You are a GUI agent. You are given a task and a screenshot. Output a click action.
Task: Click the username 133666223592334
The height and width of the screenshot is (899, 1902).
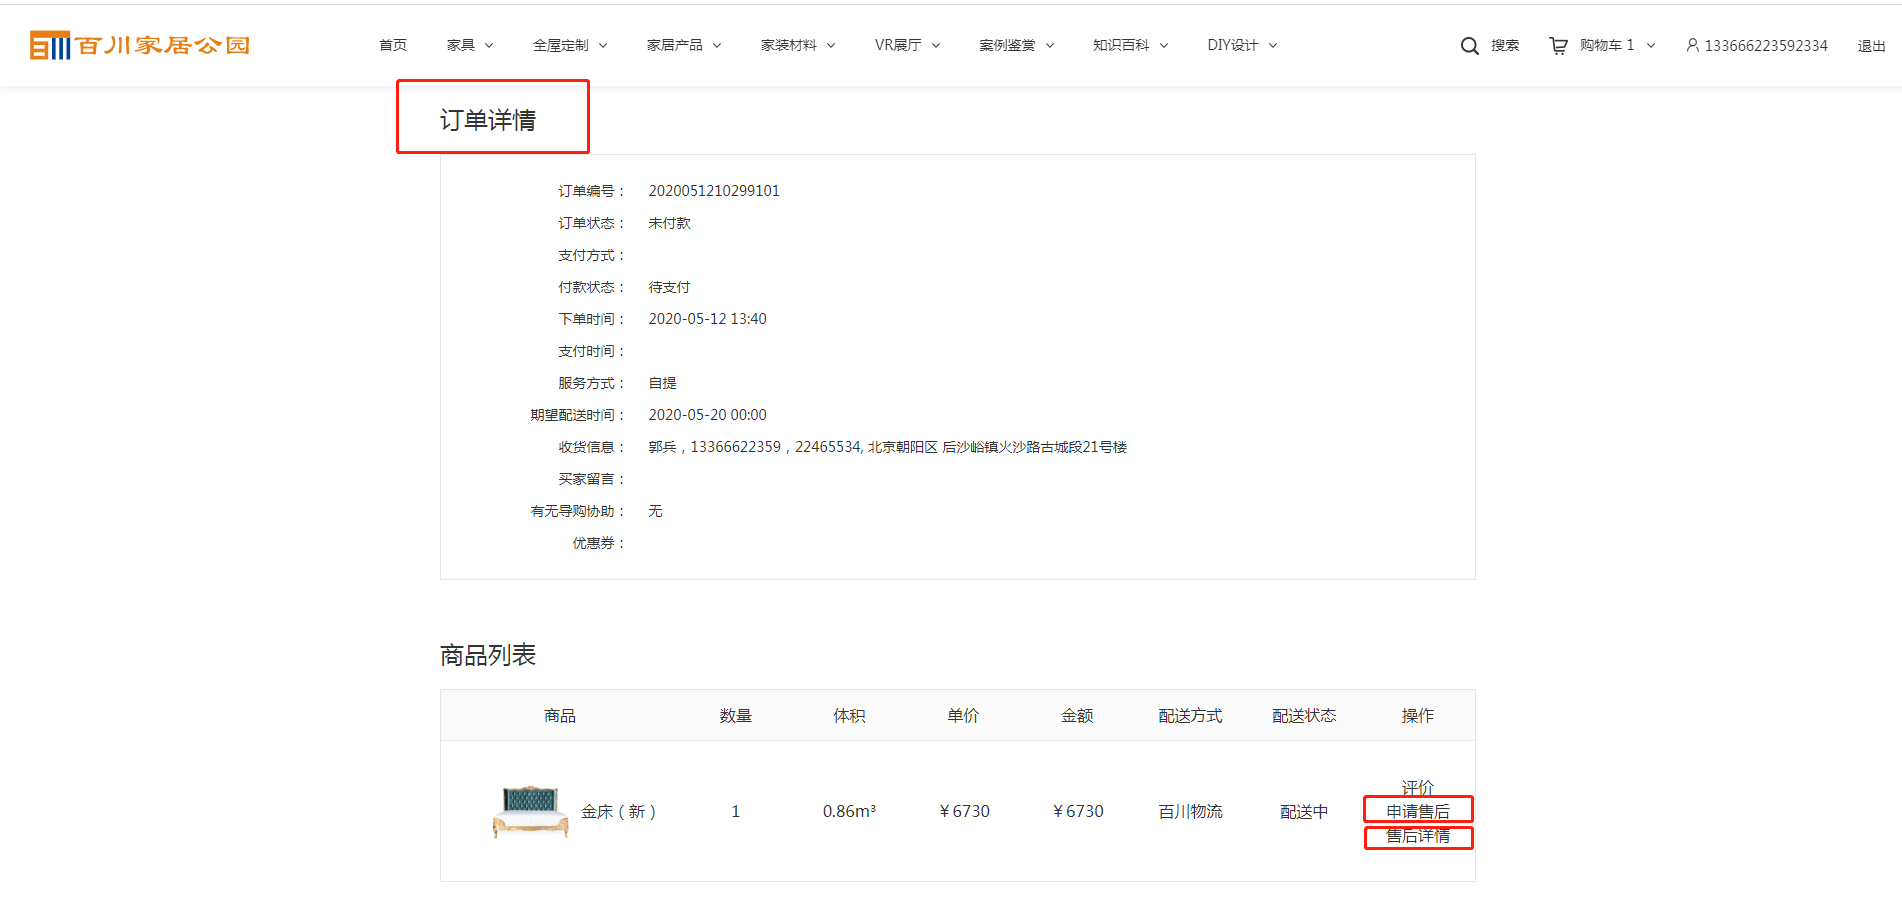pos(1765,46)
